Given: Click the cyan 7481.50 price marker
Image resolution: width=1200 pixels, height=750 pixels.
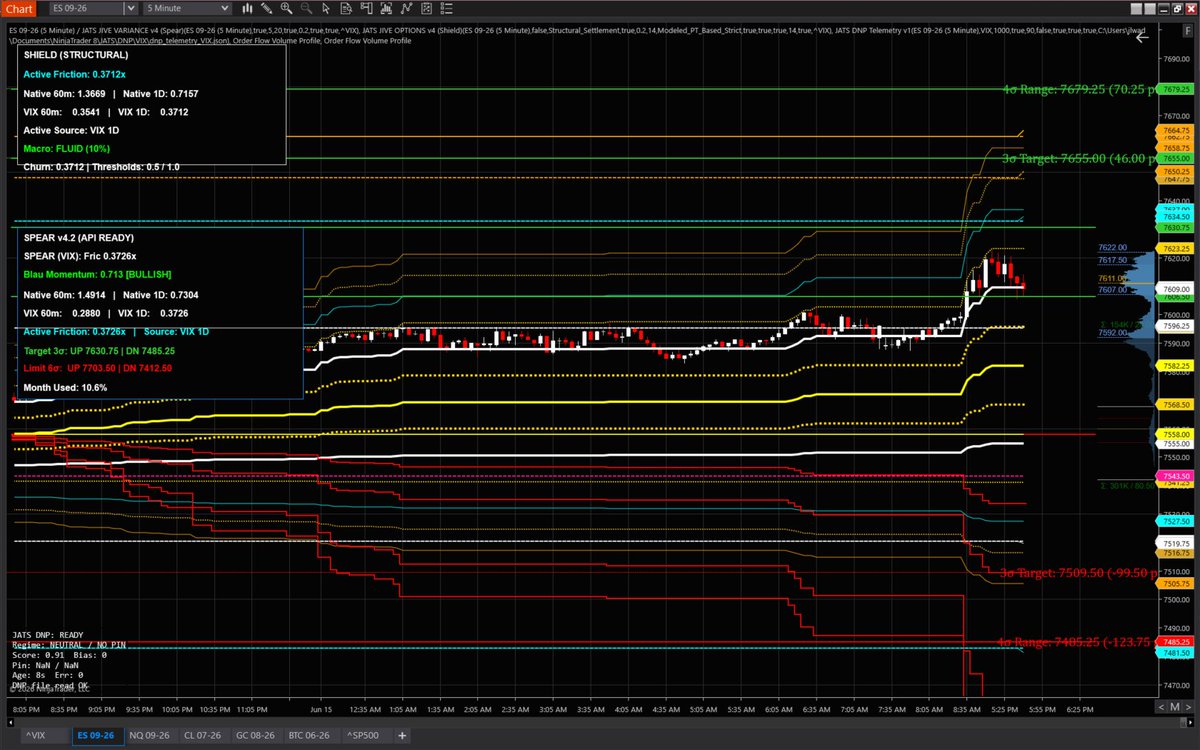Looking at the screenshot, I should [x=1174, y=652].
